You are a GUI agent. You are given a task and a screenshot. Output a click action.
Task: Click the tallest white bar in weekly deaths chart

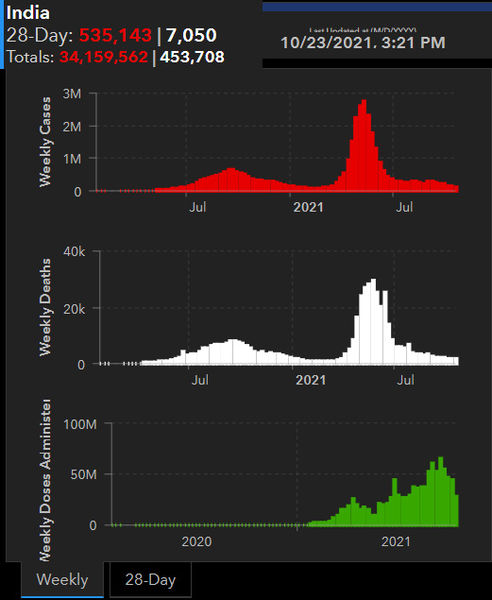373,321
